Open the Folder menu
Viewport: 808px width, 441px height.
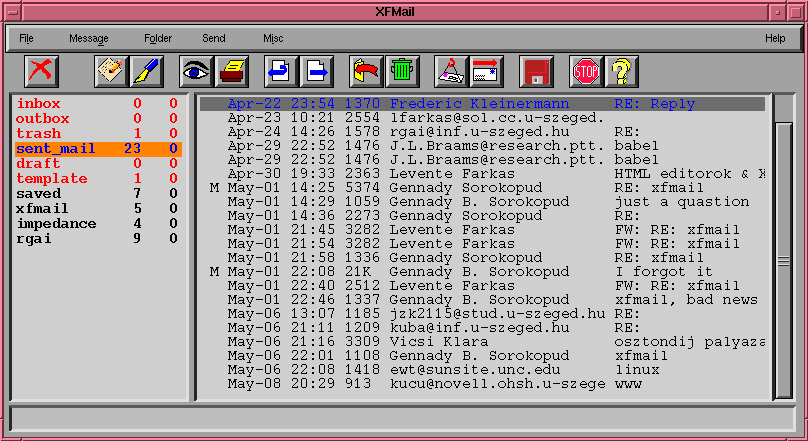tap(158, 39)
